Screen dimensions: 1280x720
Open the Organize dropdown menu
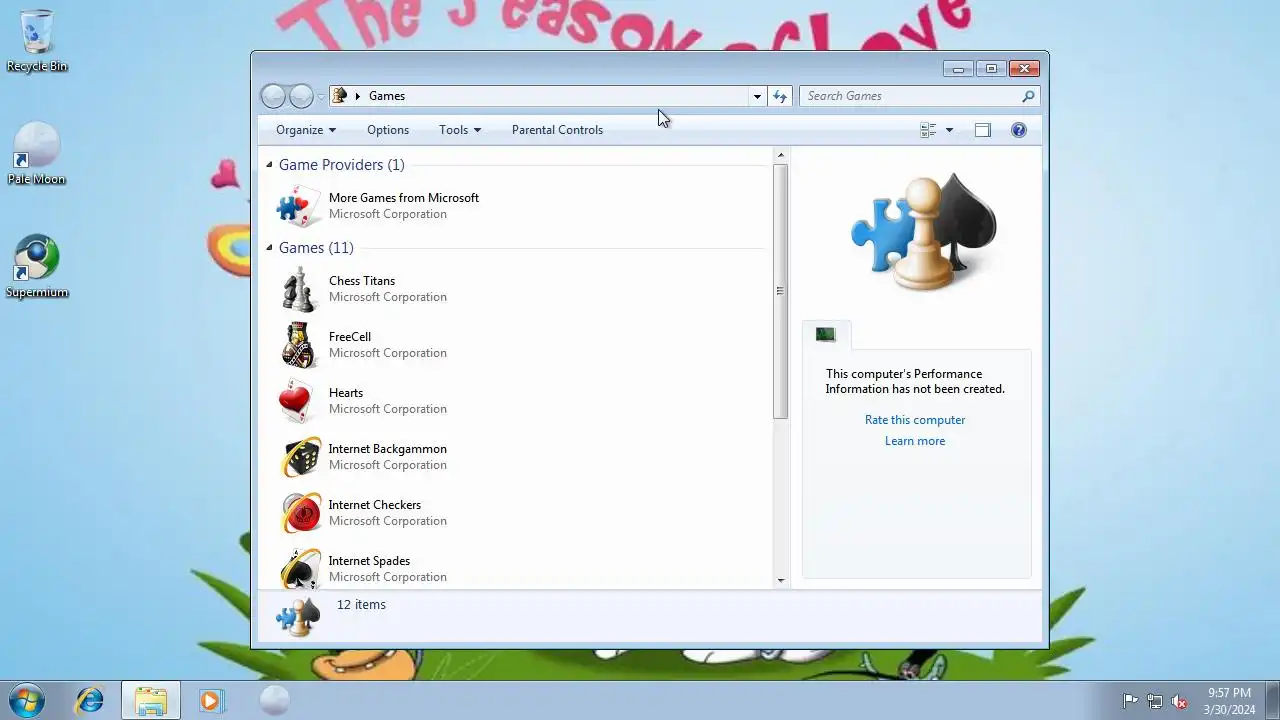pos(306,130)
